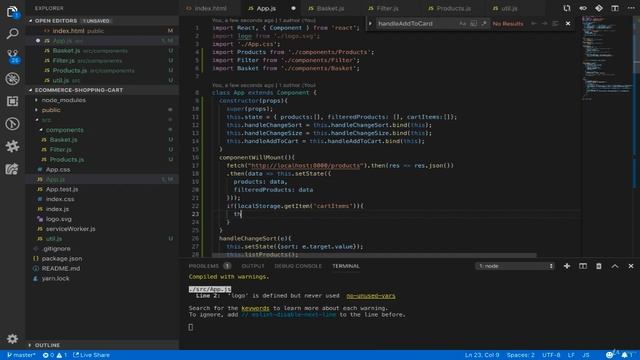
Task: Collapse the src folder
Action: pos(46,120)
